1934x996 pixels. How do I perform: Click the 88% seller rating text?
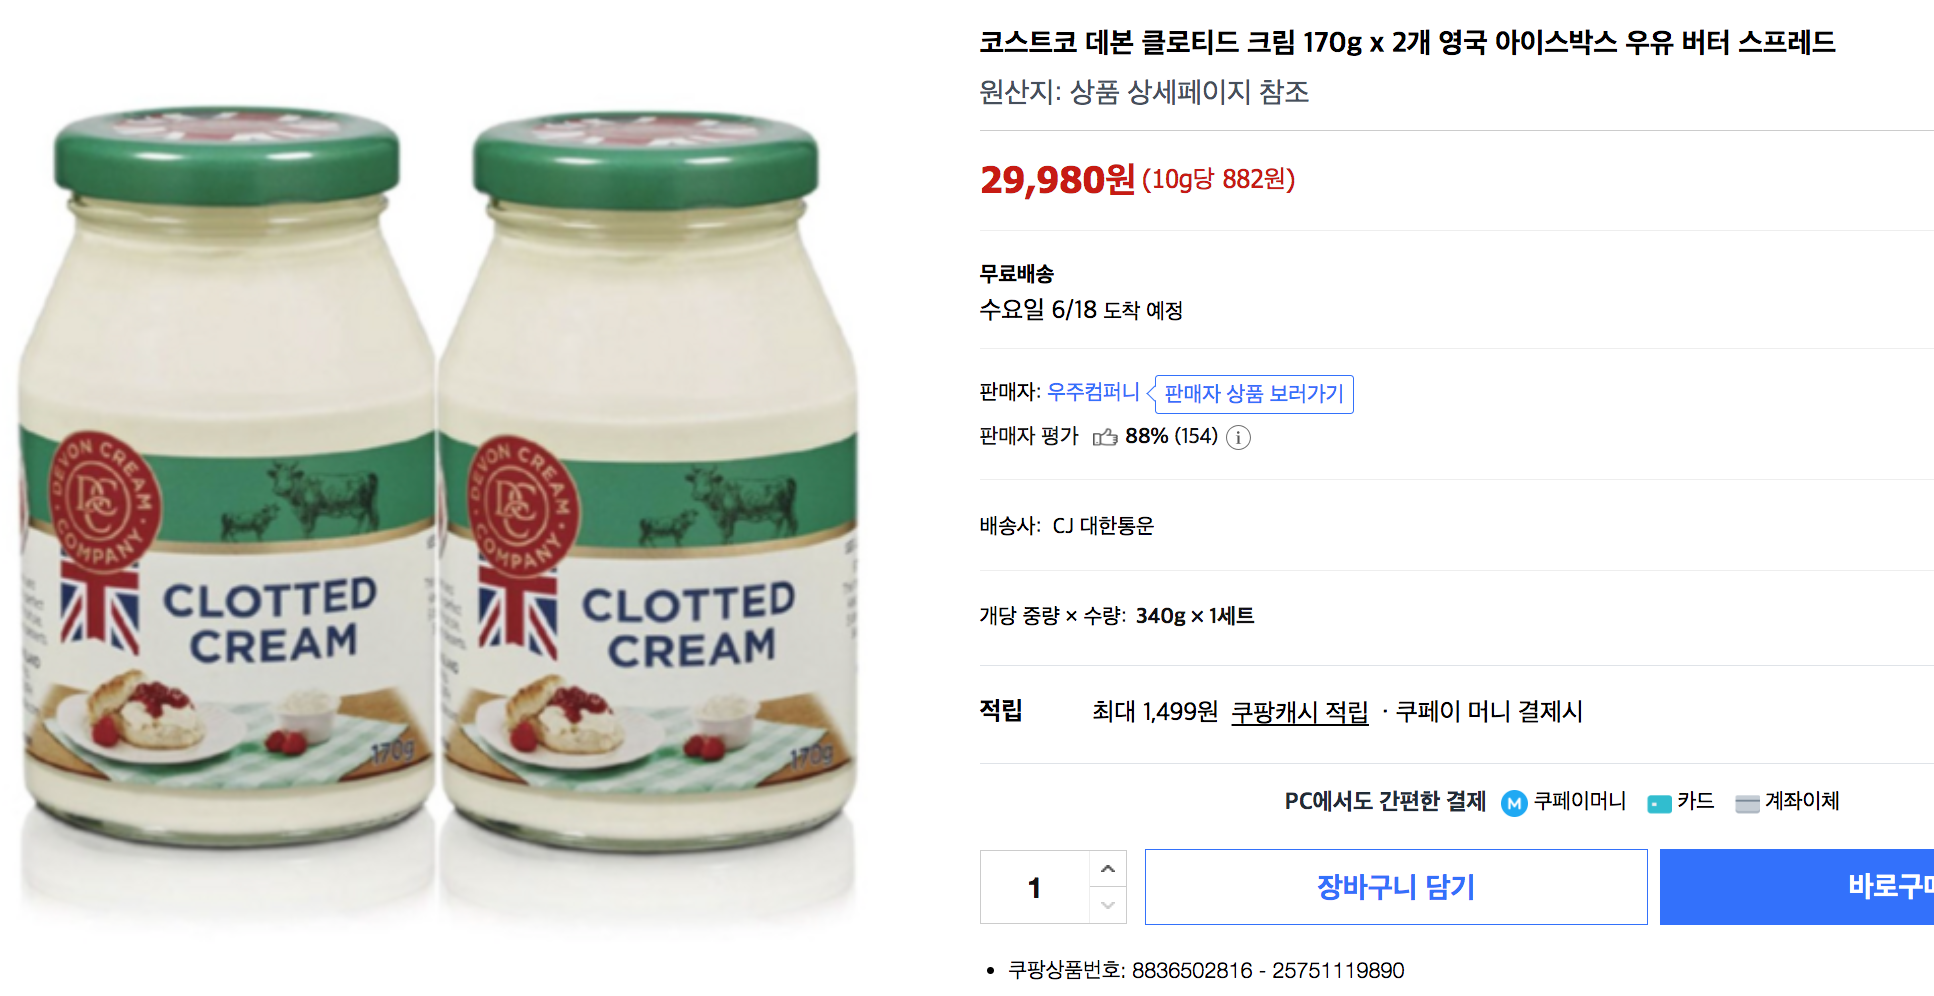(1146, 436)
